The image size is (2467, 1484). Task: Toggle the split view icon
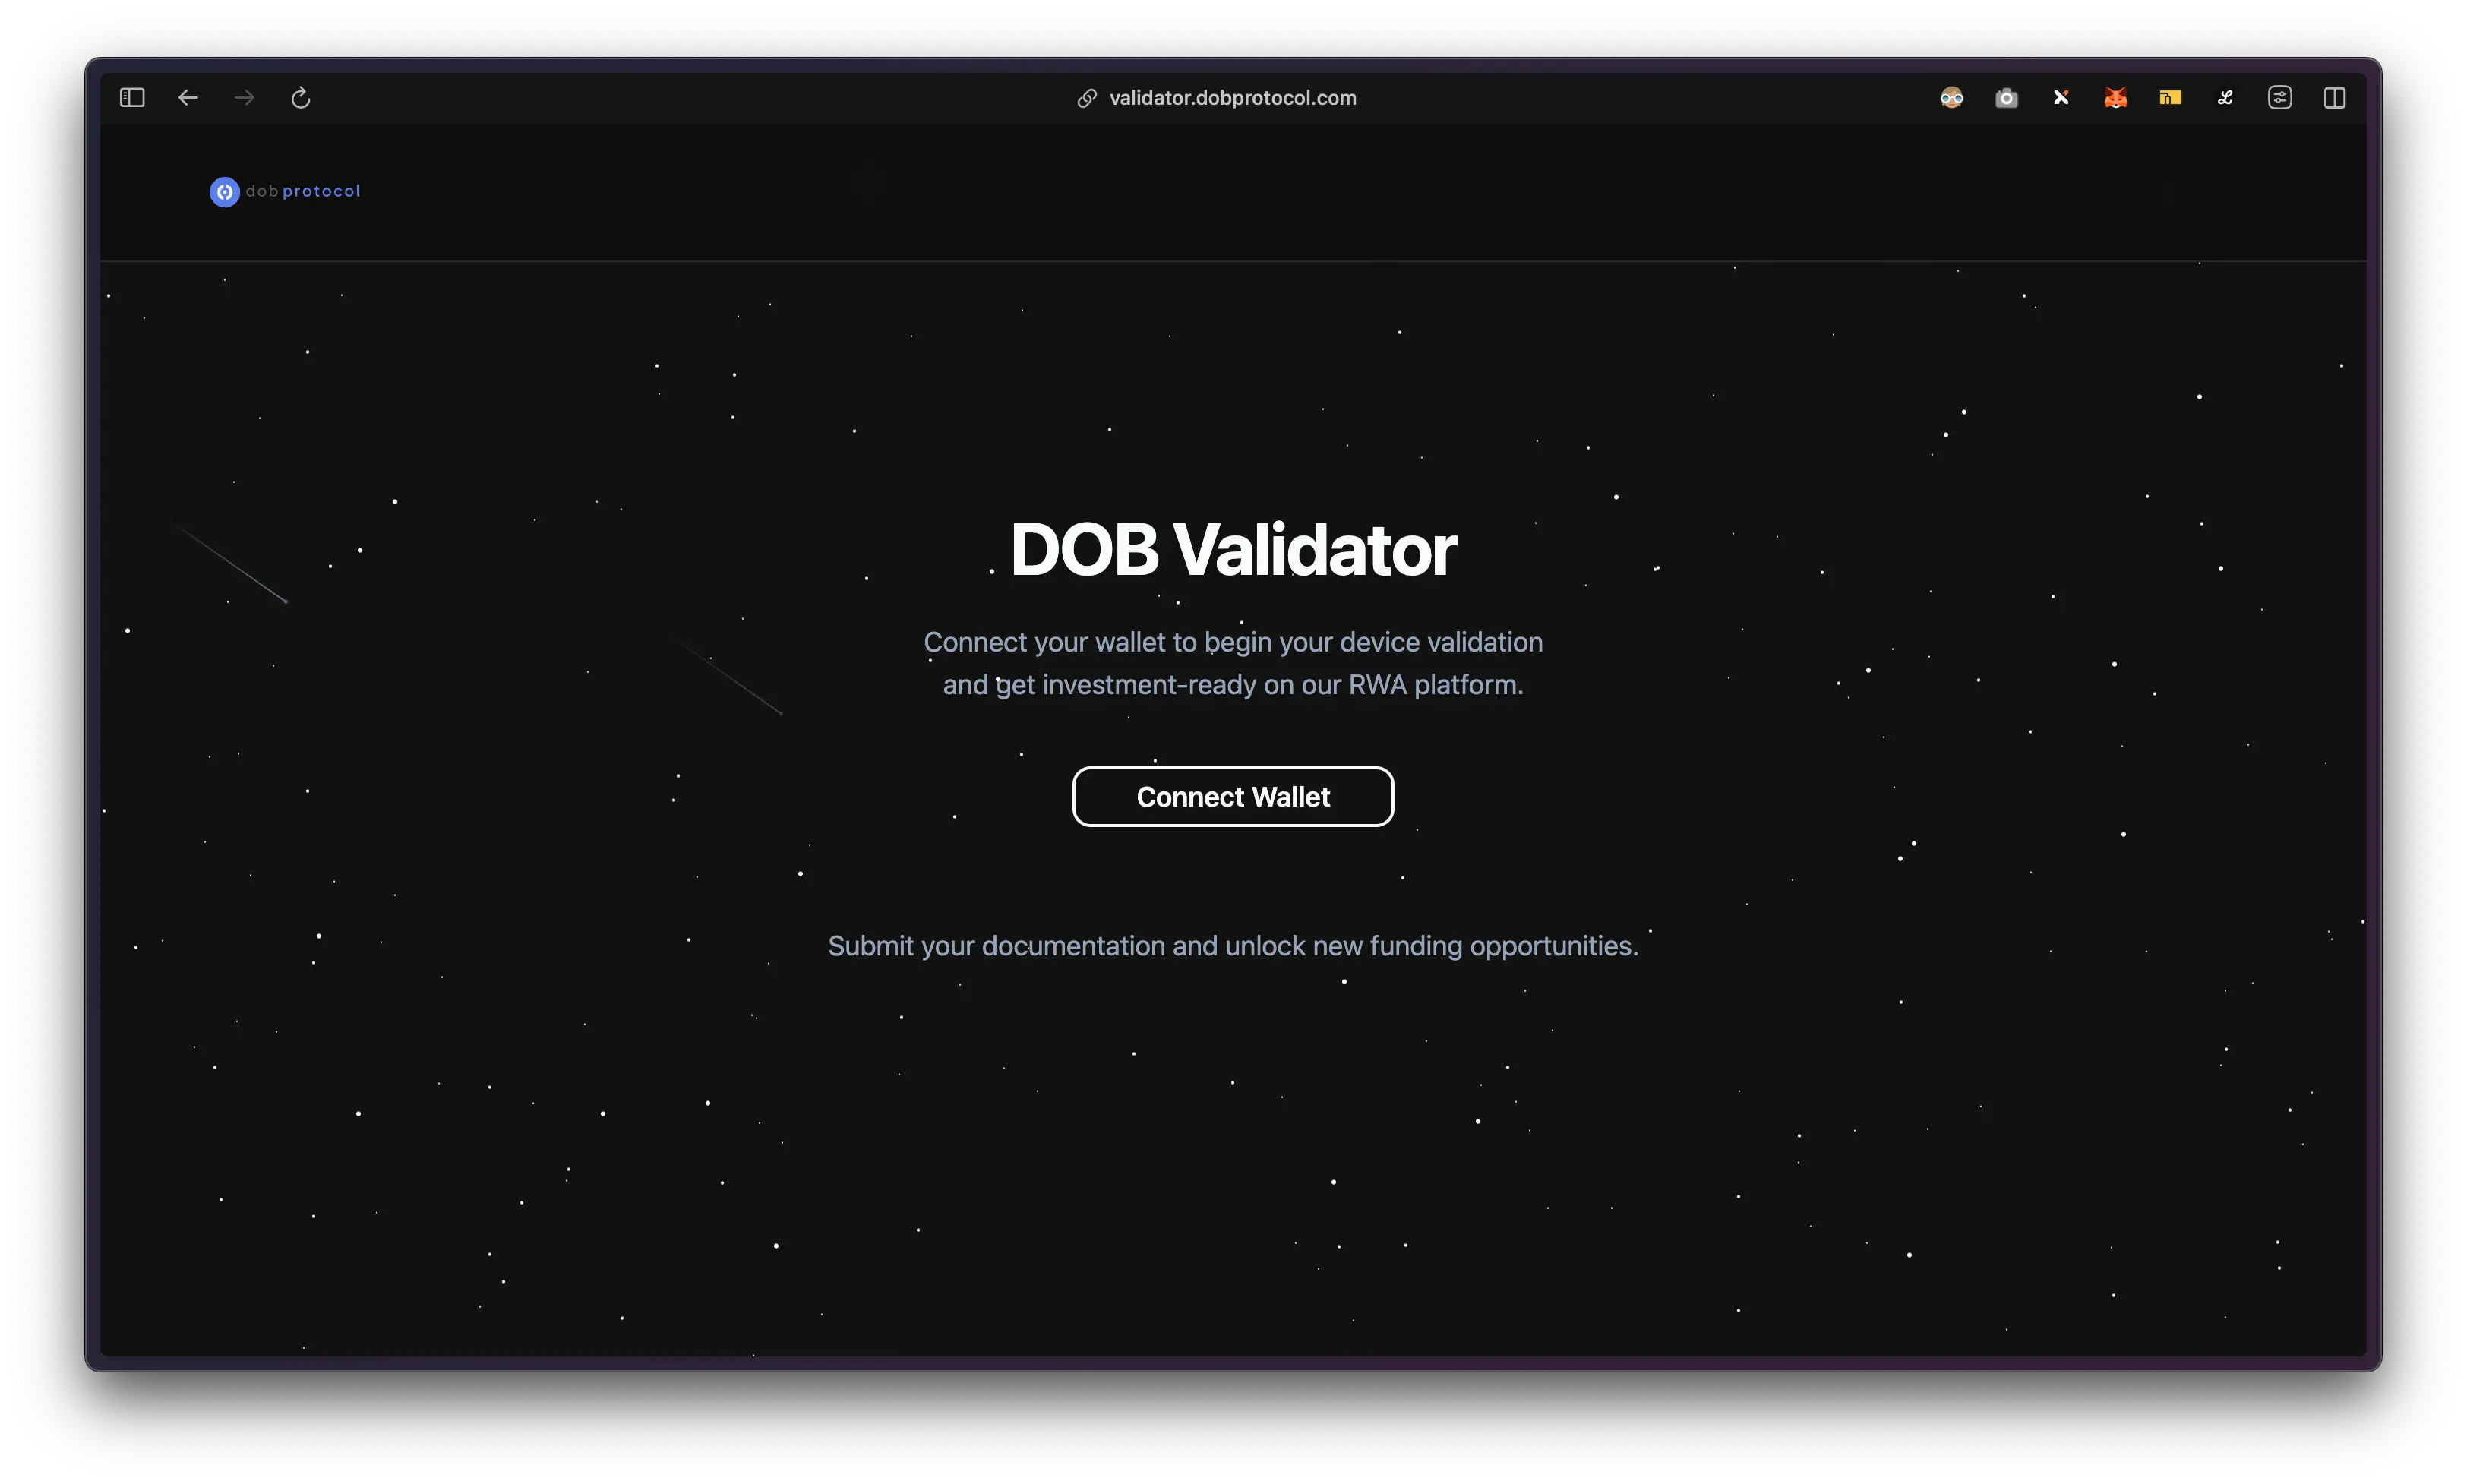(x=2334, y=98)
